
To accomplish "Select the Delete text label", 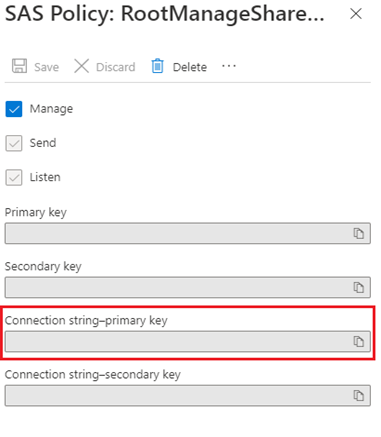I will (190, 67).
